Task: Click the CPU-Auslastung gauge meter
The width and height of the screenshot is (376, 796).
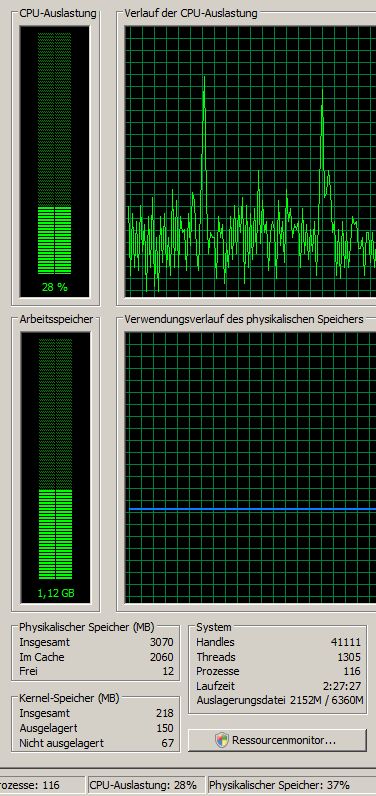Action: [55, 161]
